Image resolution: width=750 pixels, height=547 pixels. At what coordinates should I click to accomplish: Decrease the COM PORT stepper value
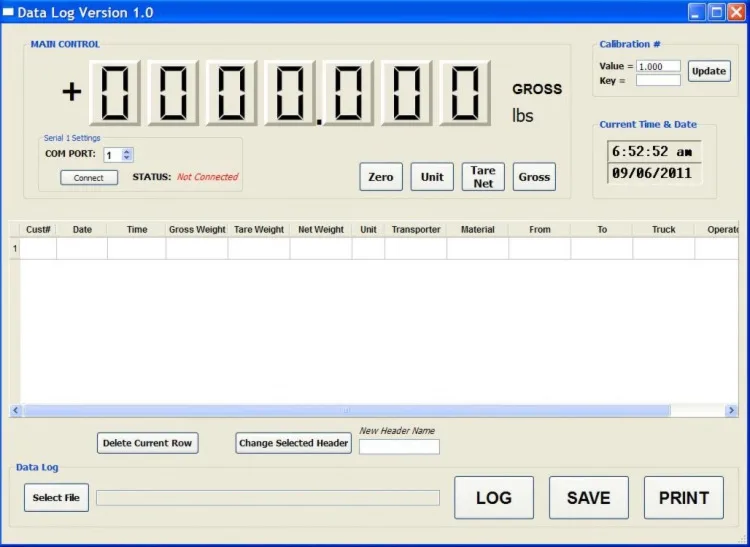coord(126,158)
